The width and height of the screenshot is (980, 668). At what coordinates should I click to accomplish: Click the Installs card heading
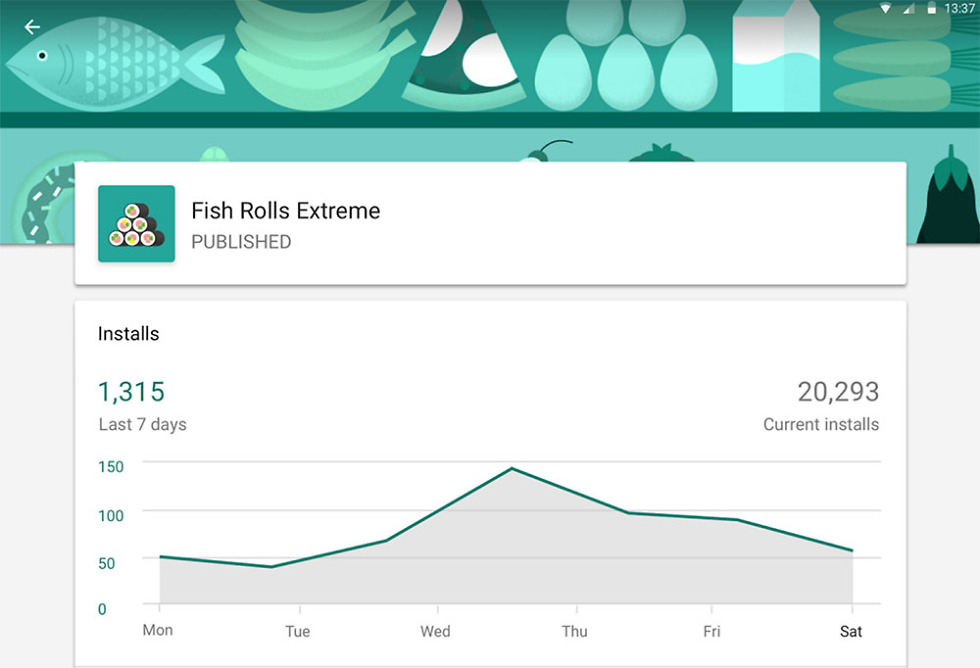click(128, 334)
